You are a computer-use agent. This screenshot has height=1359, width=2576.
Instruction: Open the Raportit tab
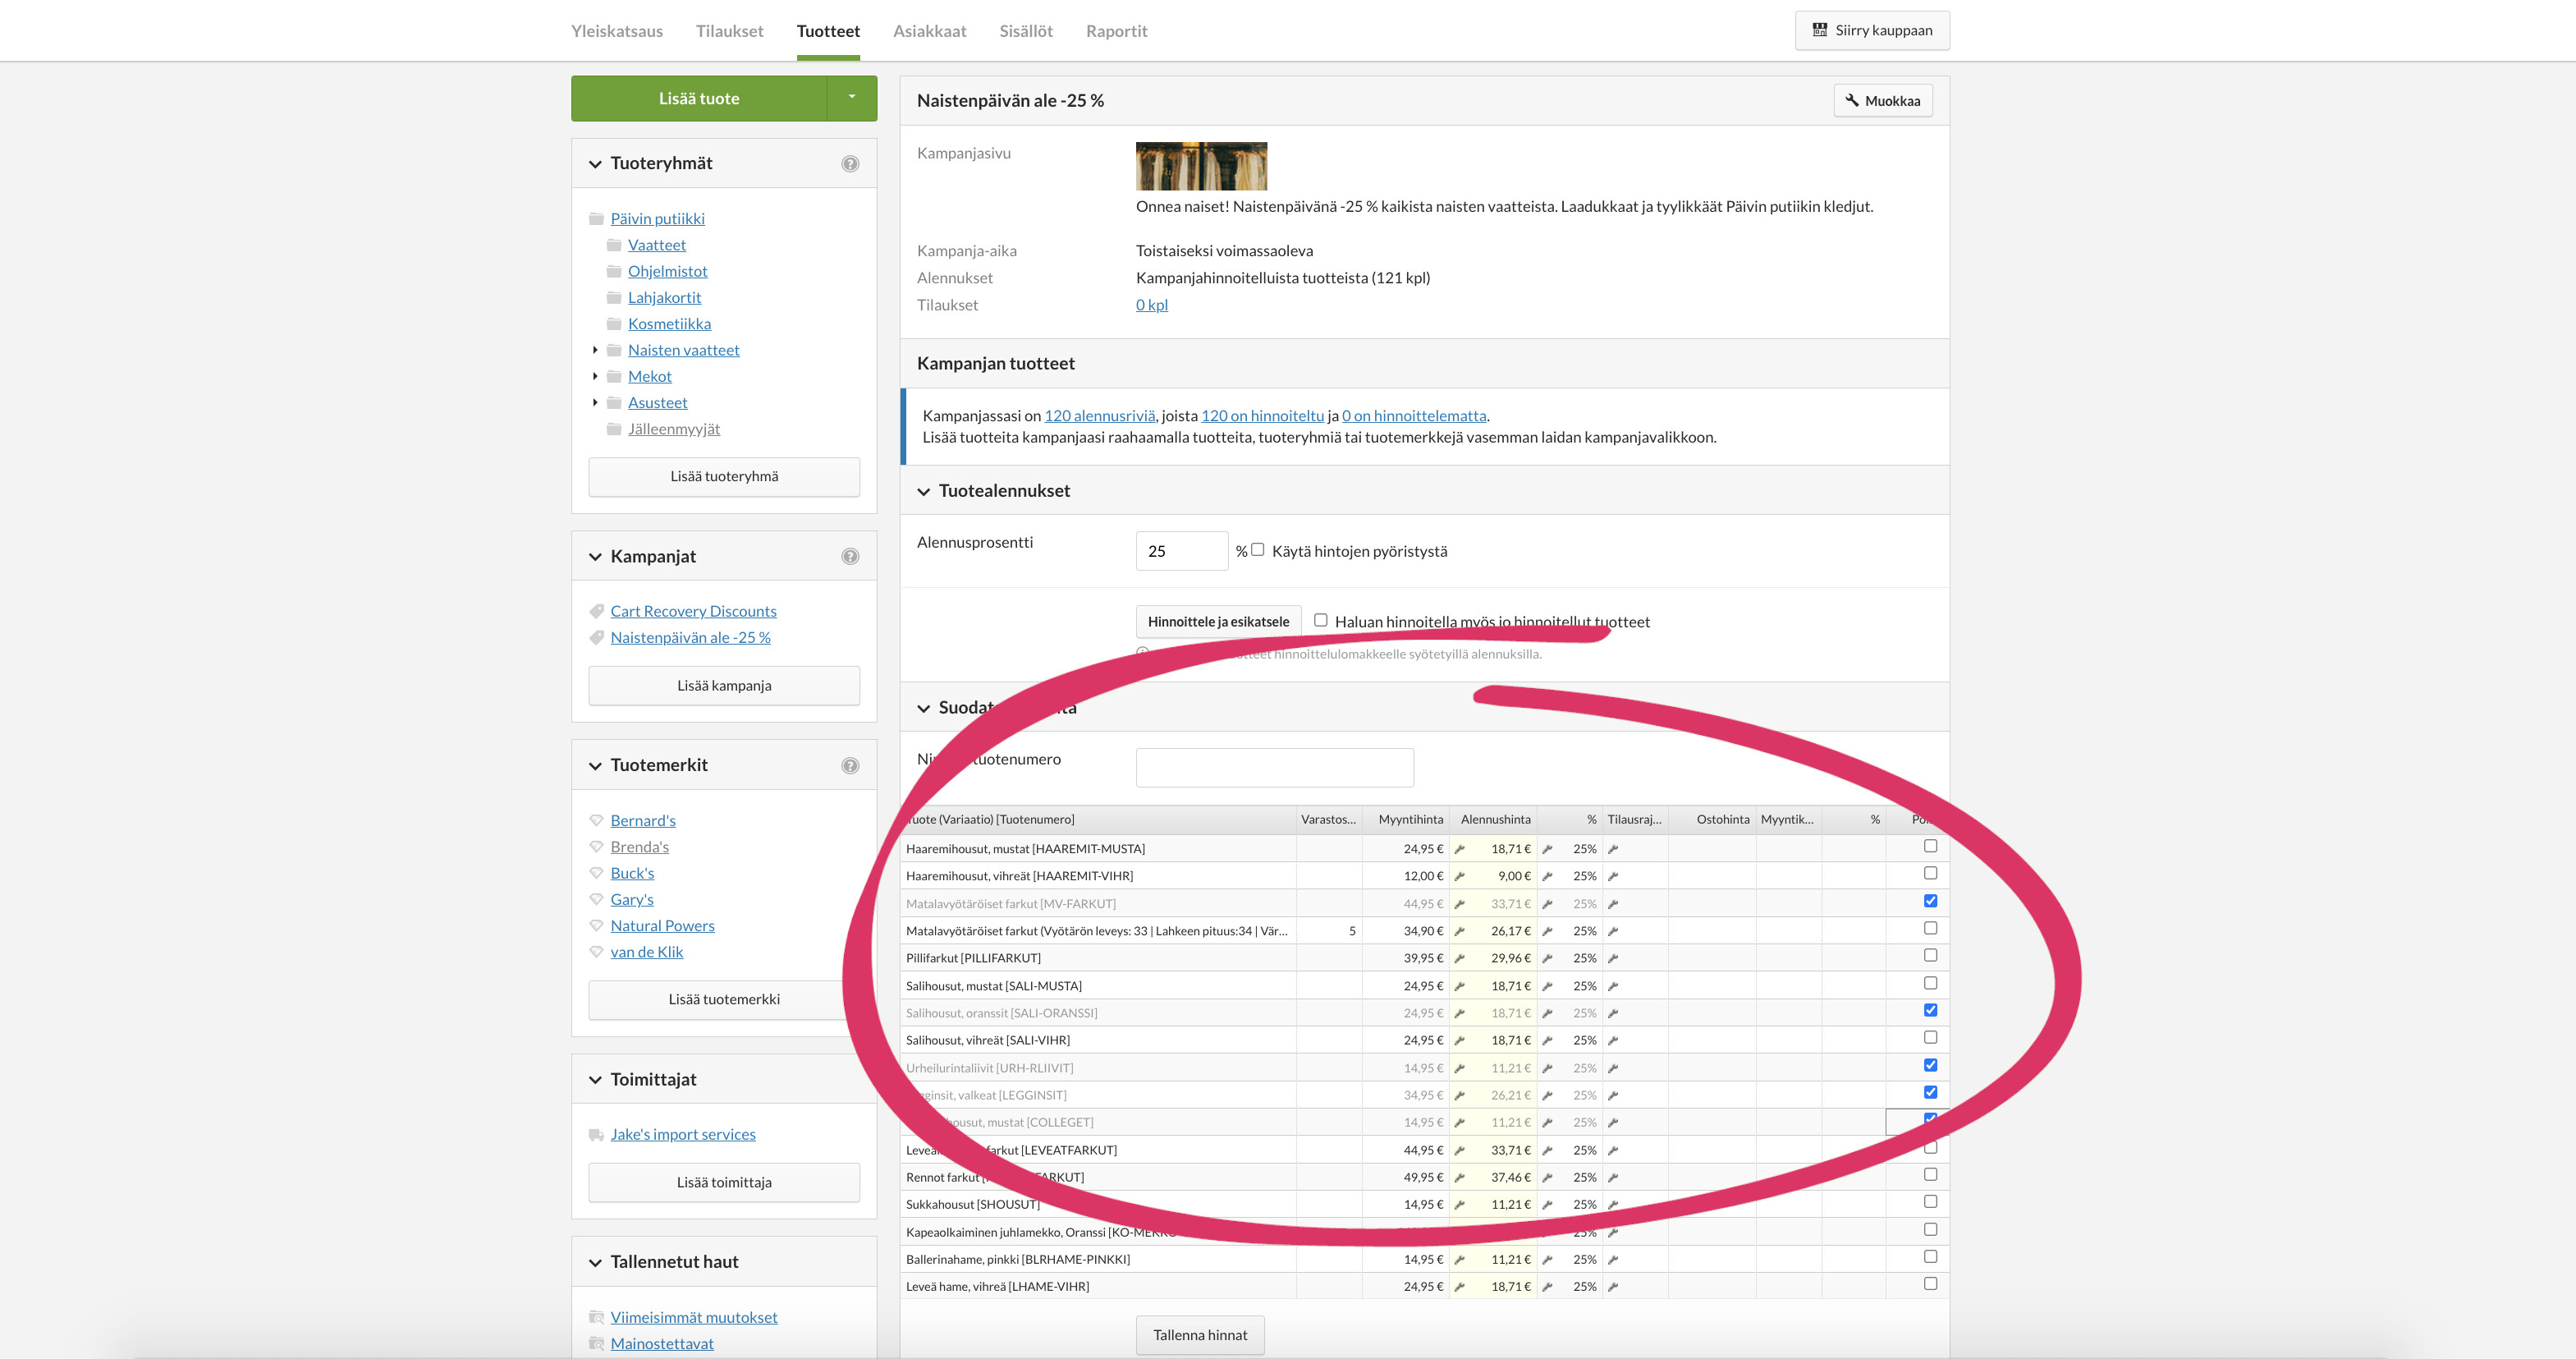[1117, 31]
